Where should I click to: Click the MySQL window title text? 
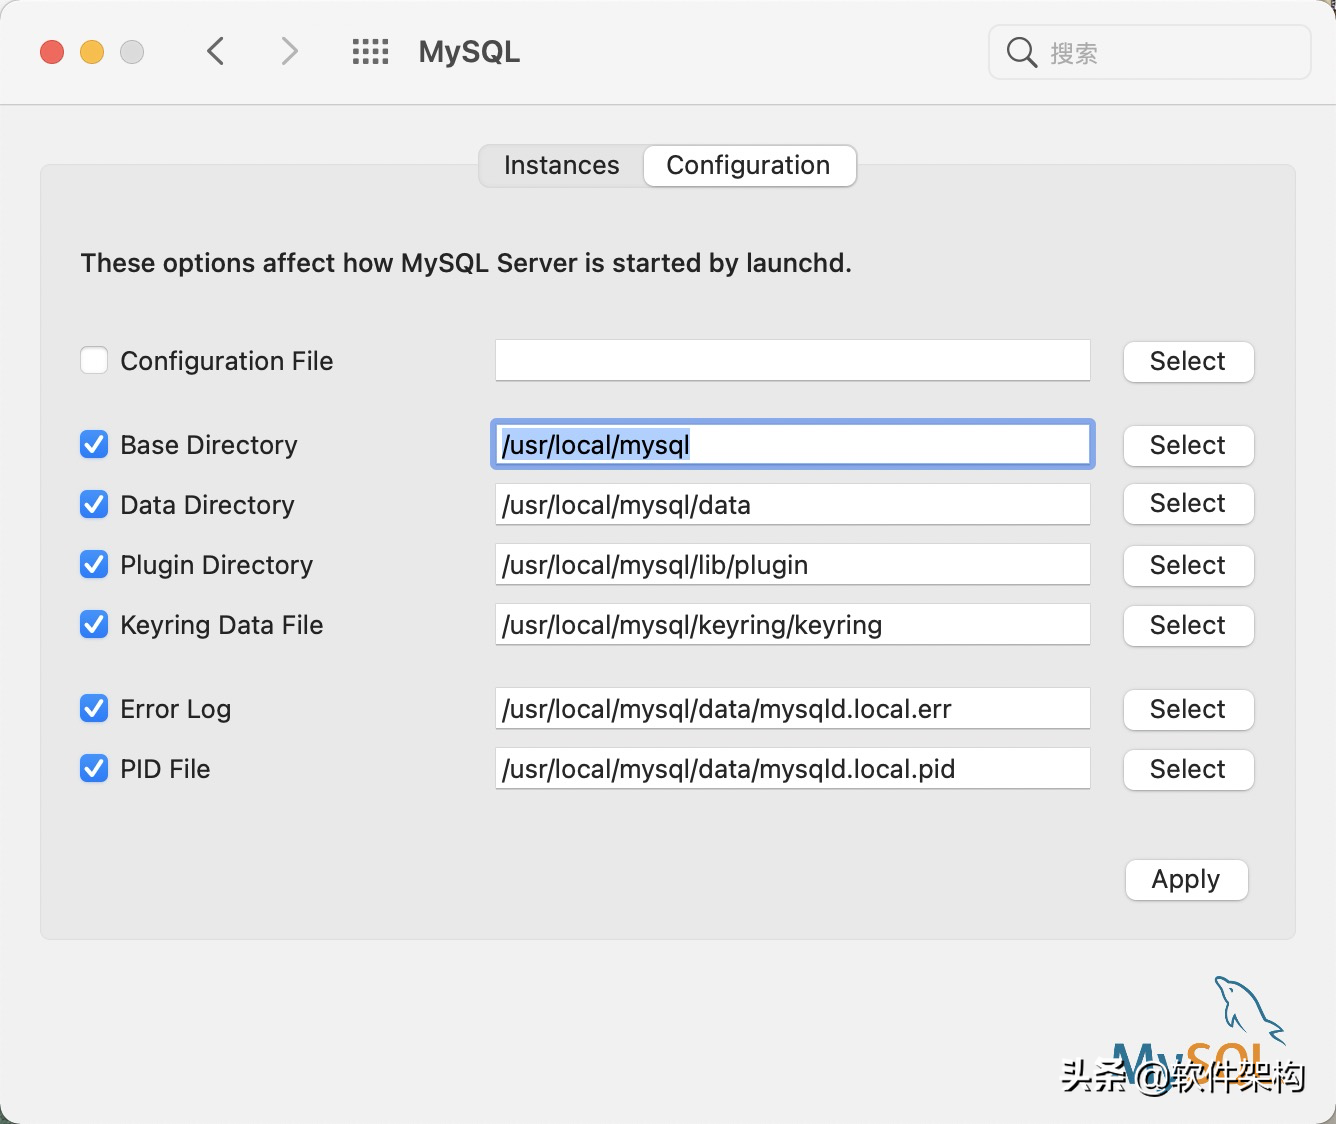pos(469,52)
